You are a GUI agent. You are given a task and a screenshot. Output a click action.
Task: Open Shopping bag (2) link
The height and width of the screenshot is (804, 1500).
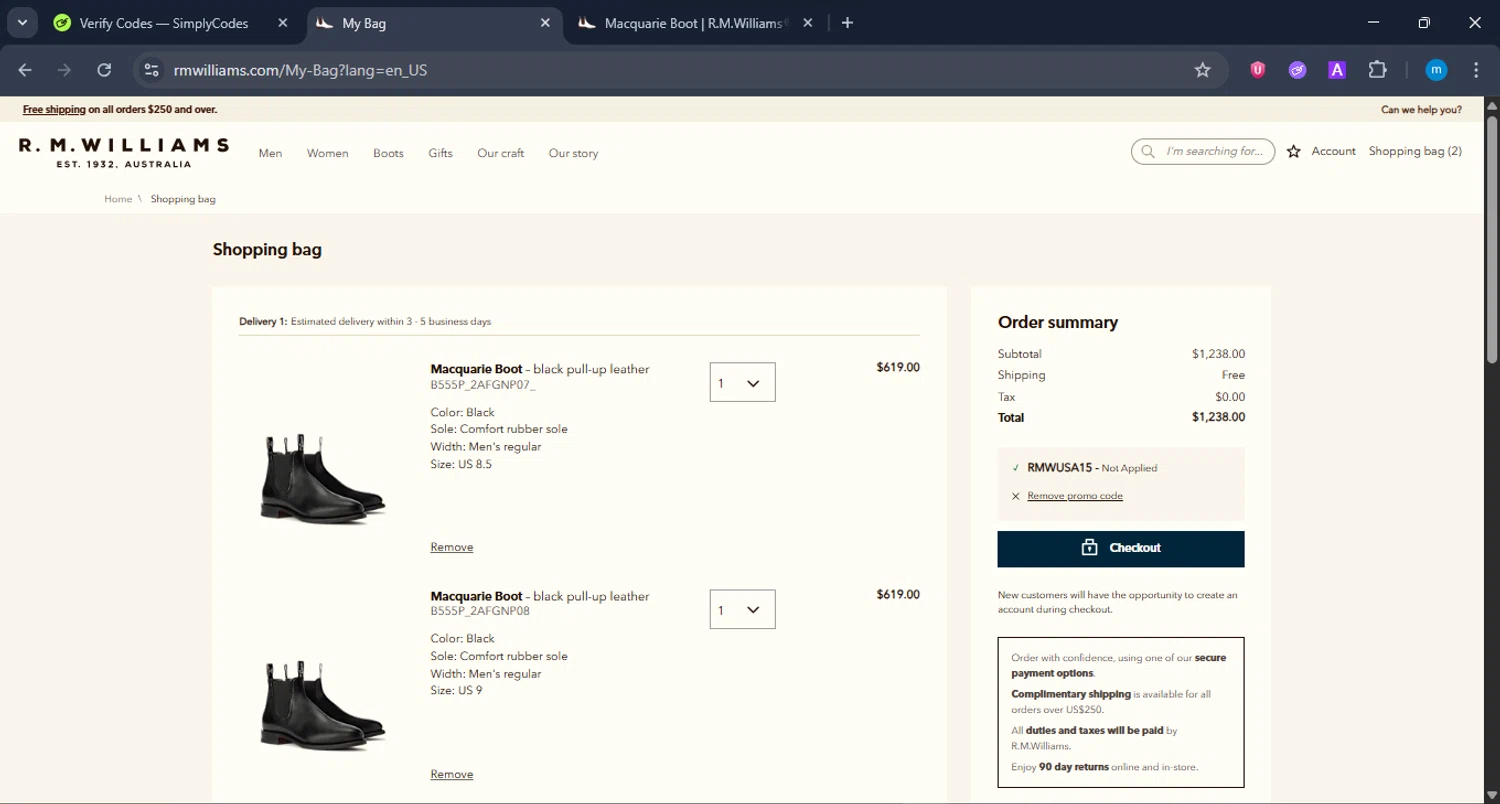(x=1415, y=151)
